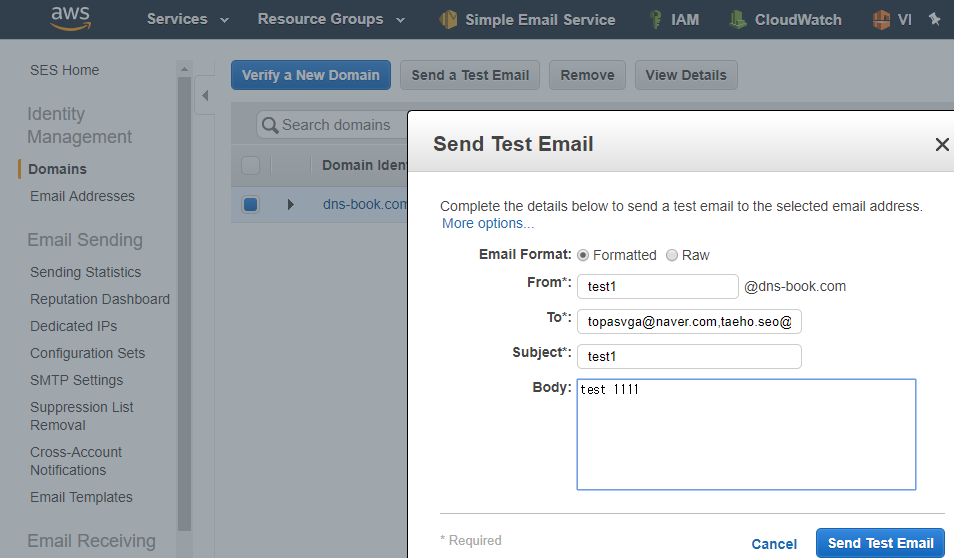Select the Formatted email format radio
Image resolution: width=954 pixels, height=558 pixels.
(583, 255)
